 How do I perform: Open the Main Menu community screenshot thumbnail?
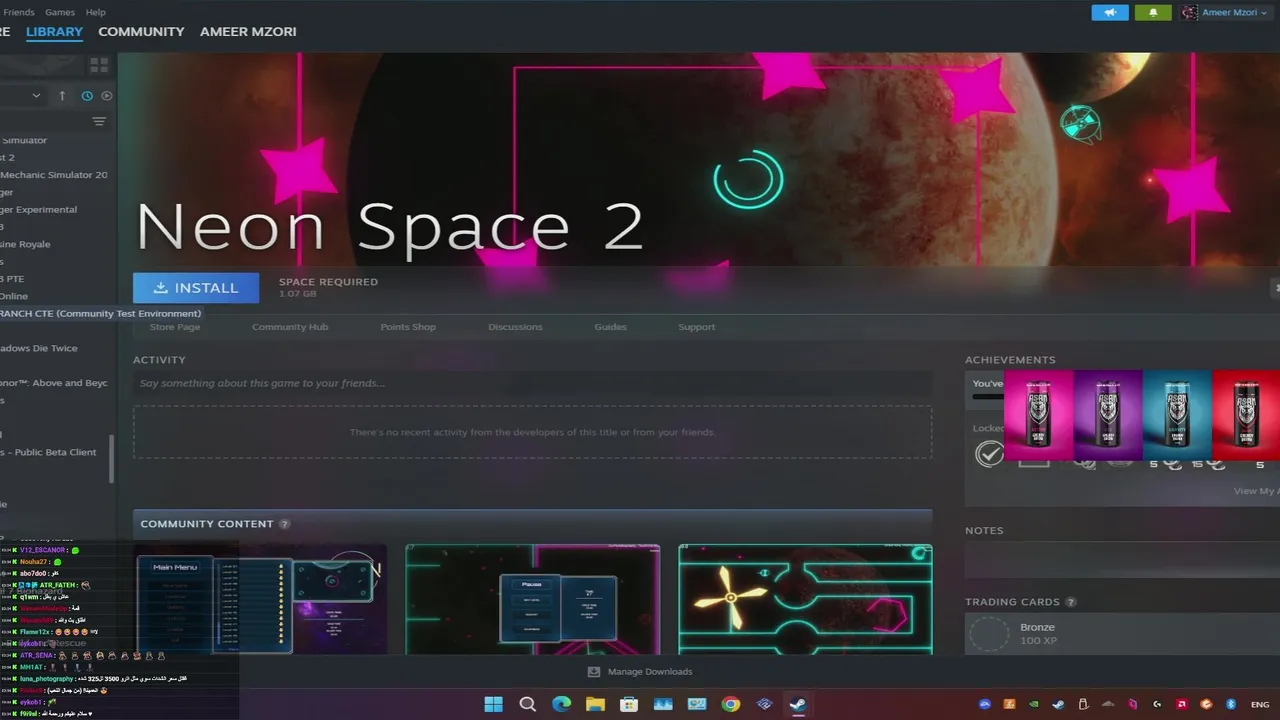tap(260, 599)
